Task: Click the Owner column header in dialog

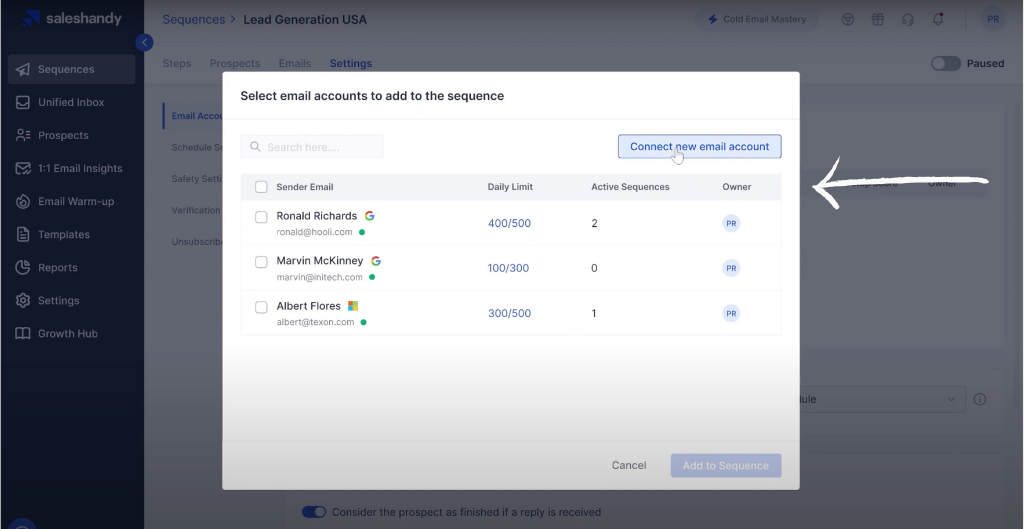Action: click(737, 187)
